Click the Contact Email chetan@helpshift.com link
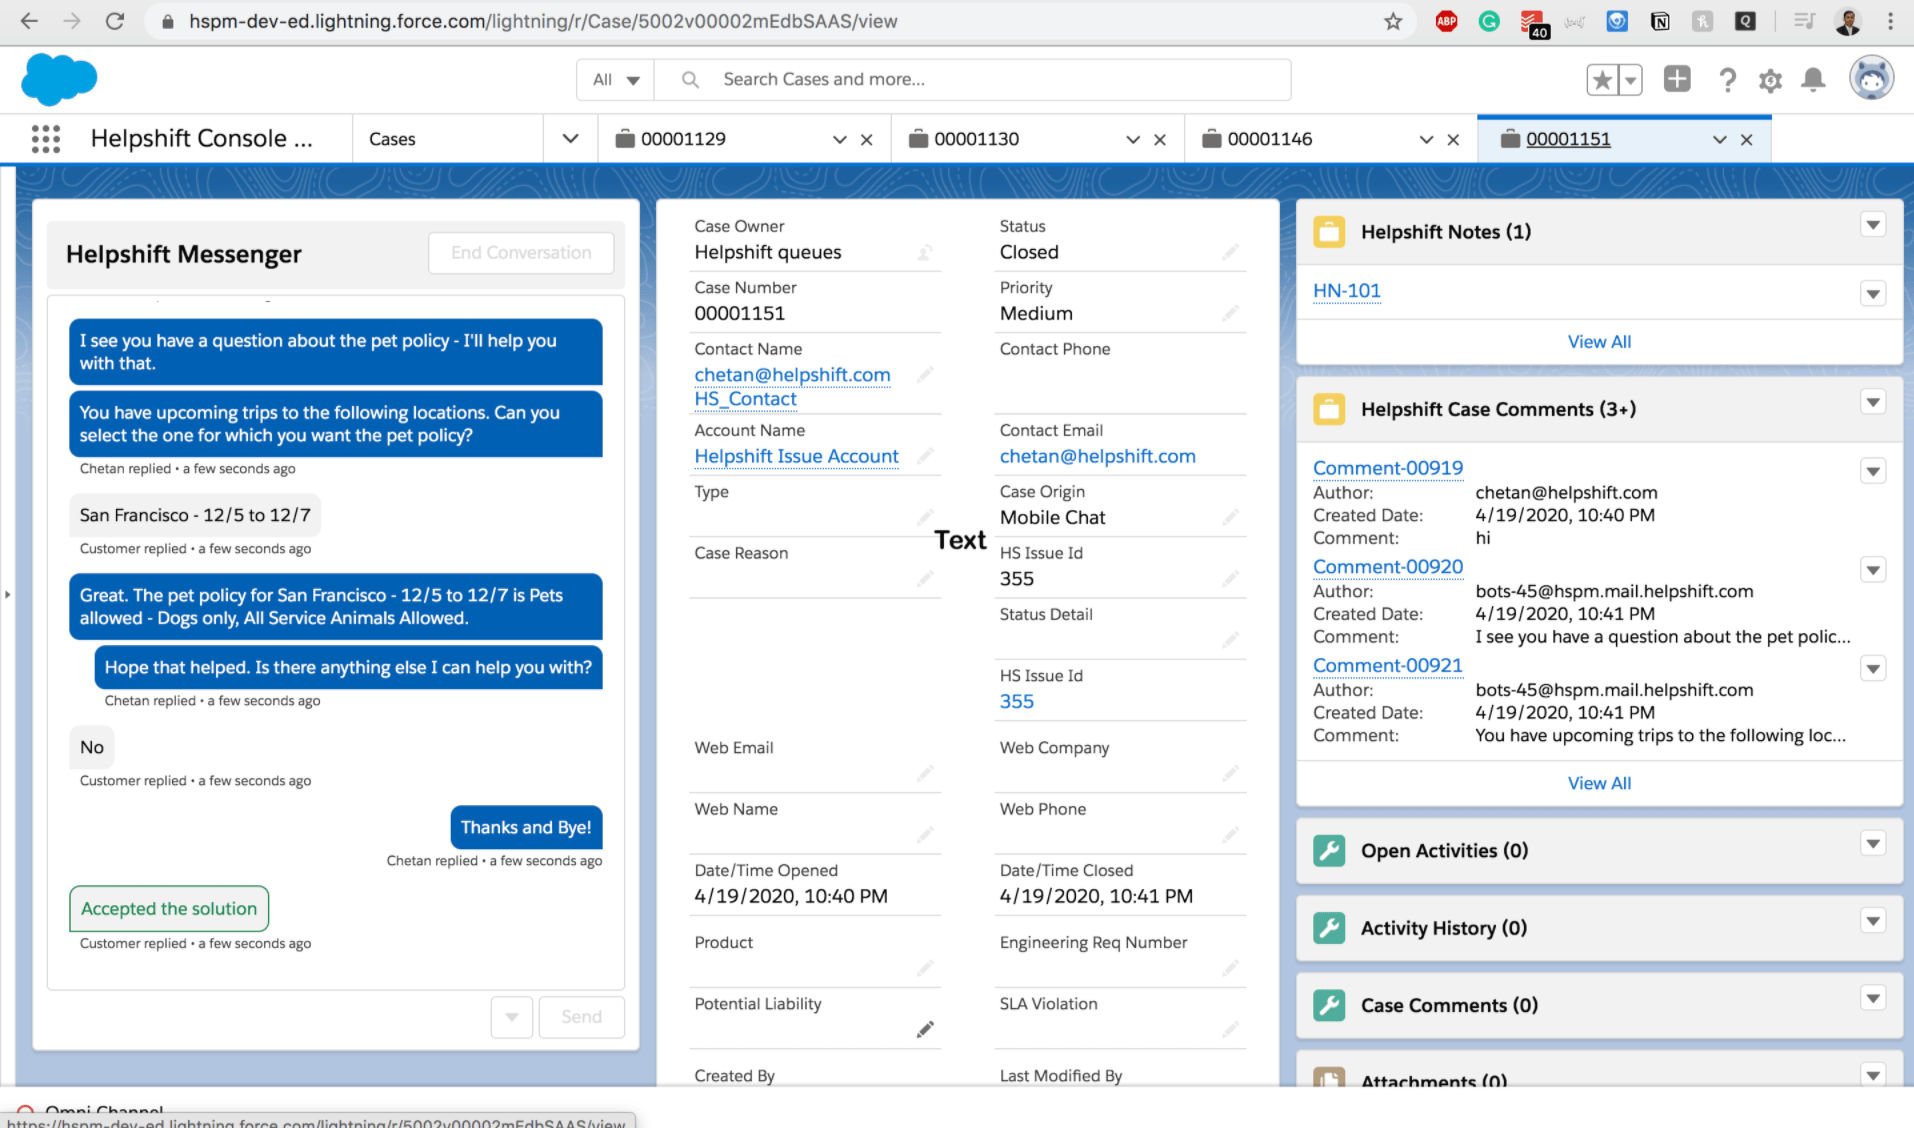1914x1128 pixels. pos(1097,457)
